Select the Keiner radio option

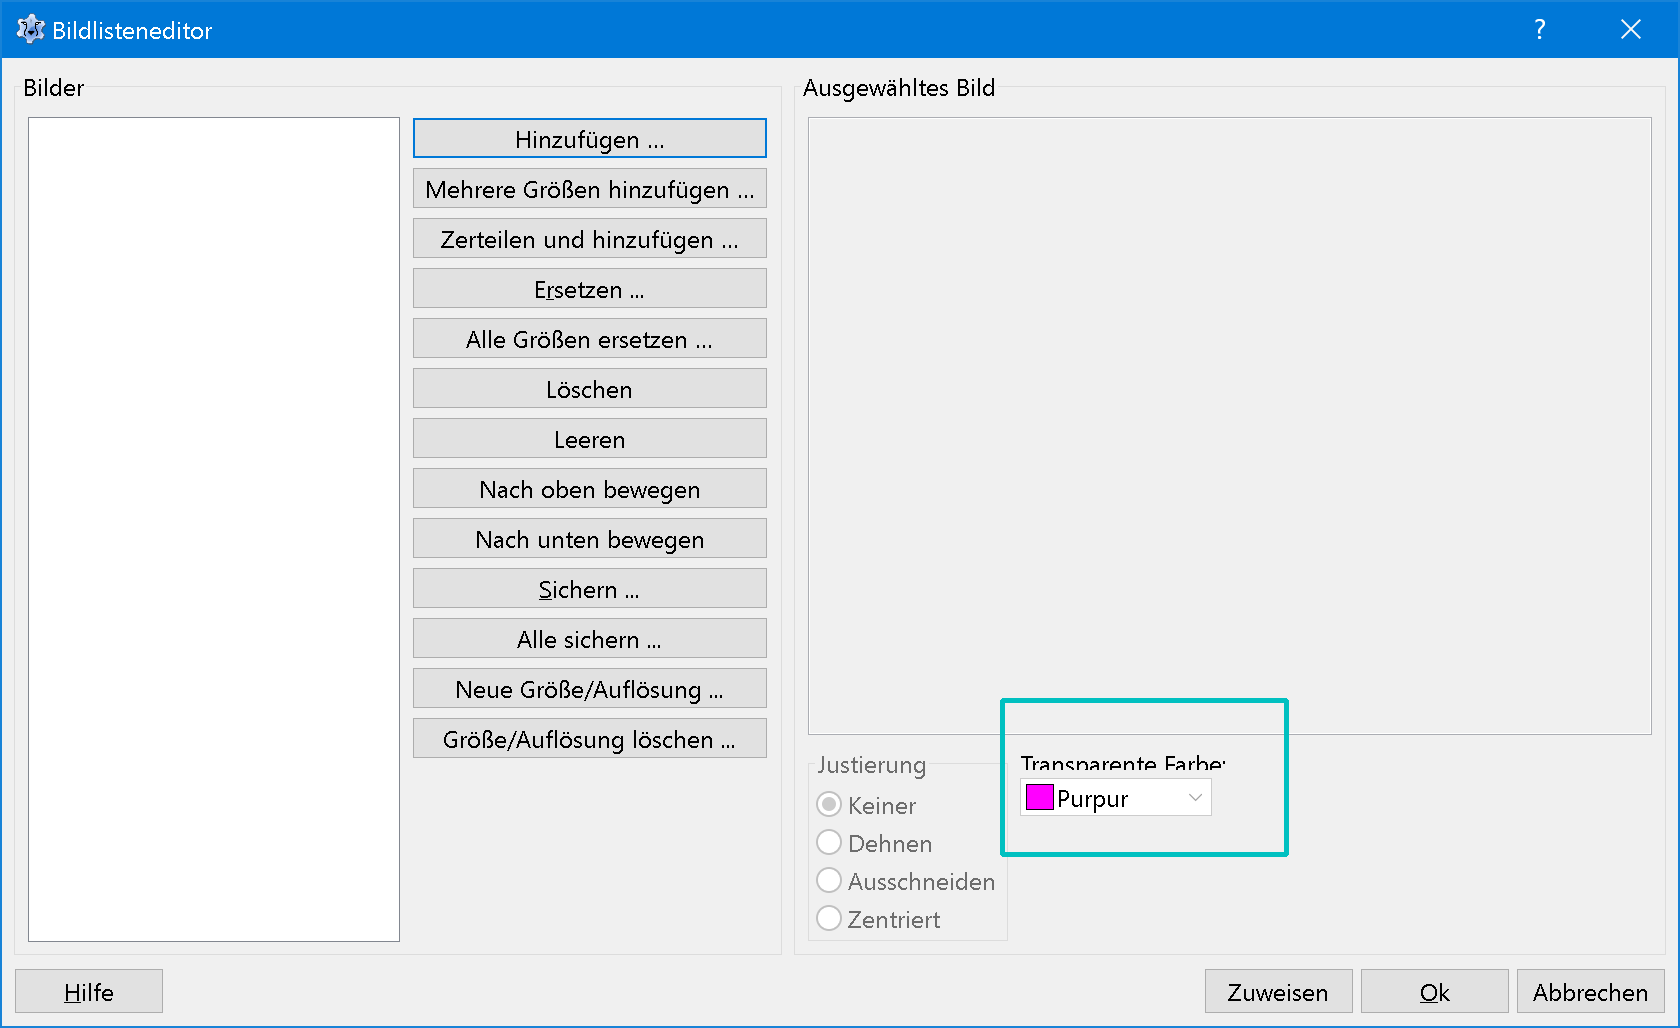829,805
